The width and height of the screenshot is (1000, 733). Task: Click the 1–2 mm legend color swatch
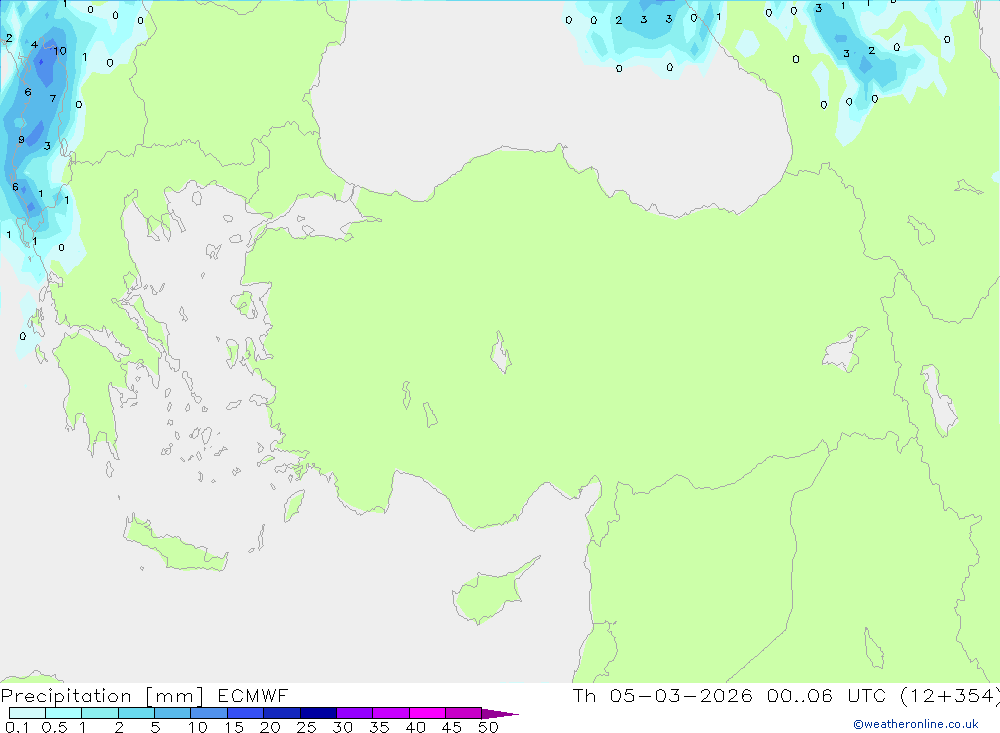pyautogui.click(x=99, y=713)
